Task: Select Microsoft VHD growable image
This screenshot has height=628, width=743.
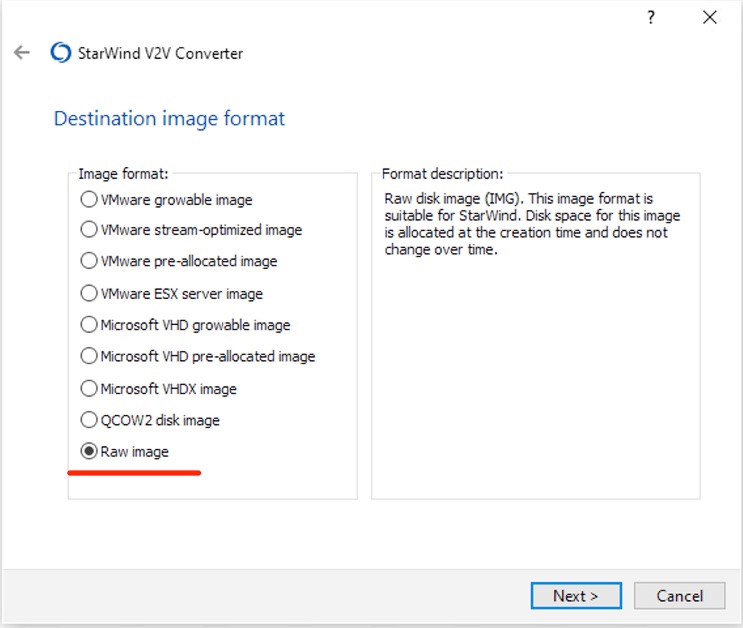Action: 89,325
